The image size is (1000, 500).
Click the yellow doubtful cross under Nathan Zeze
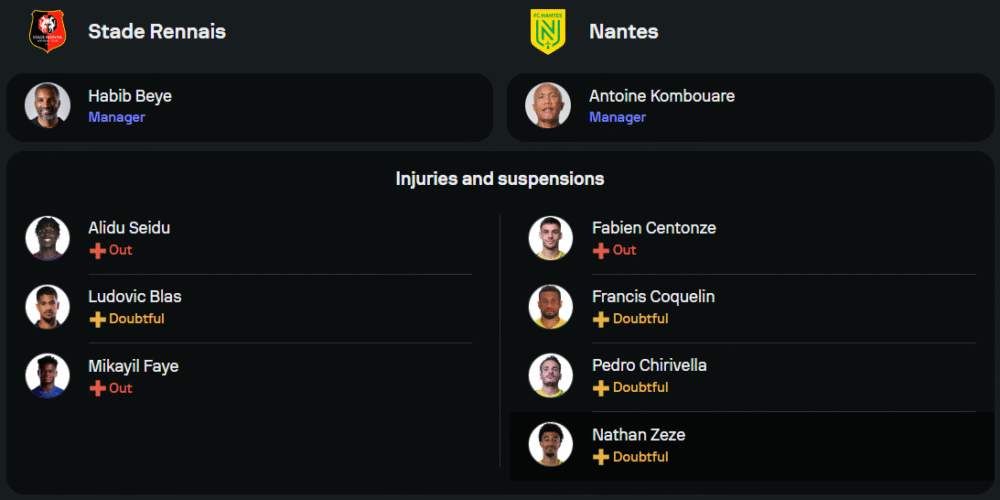[x=601, y=457]
